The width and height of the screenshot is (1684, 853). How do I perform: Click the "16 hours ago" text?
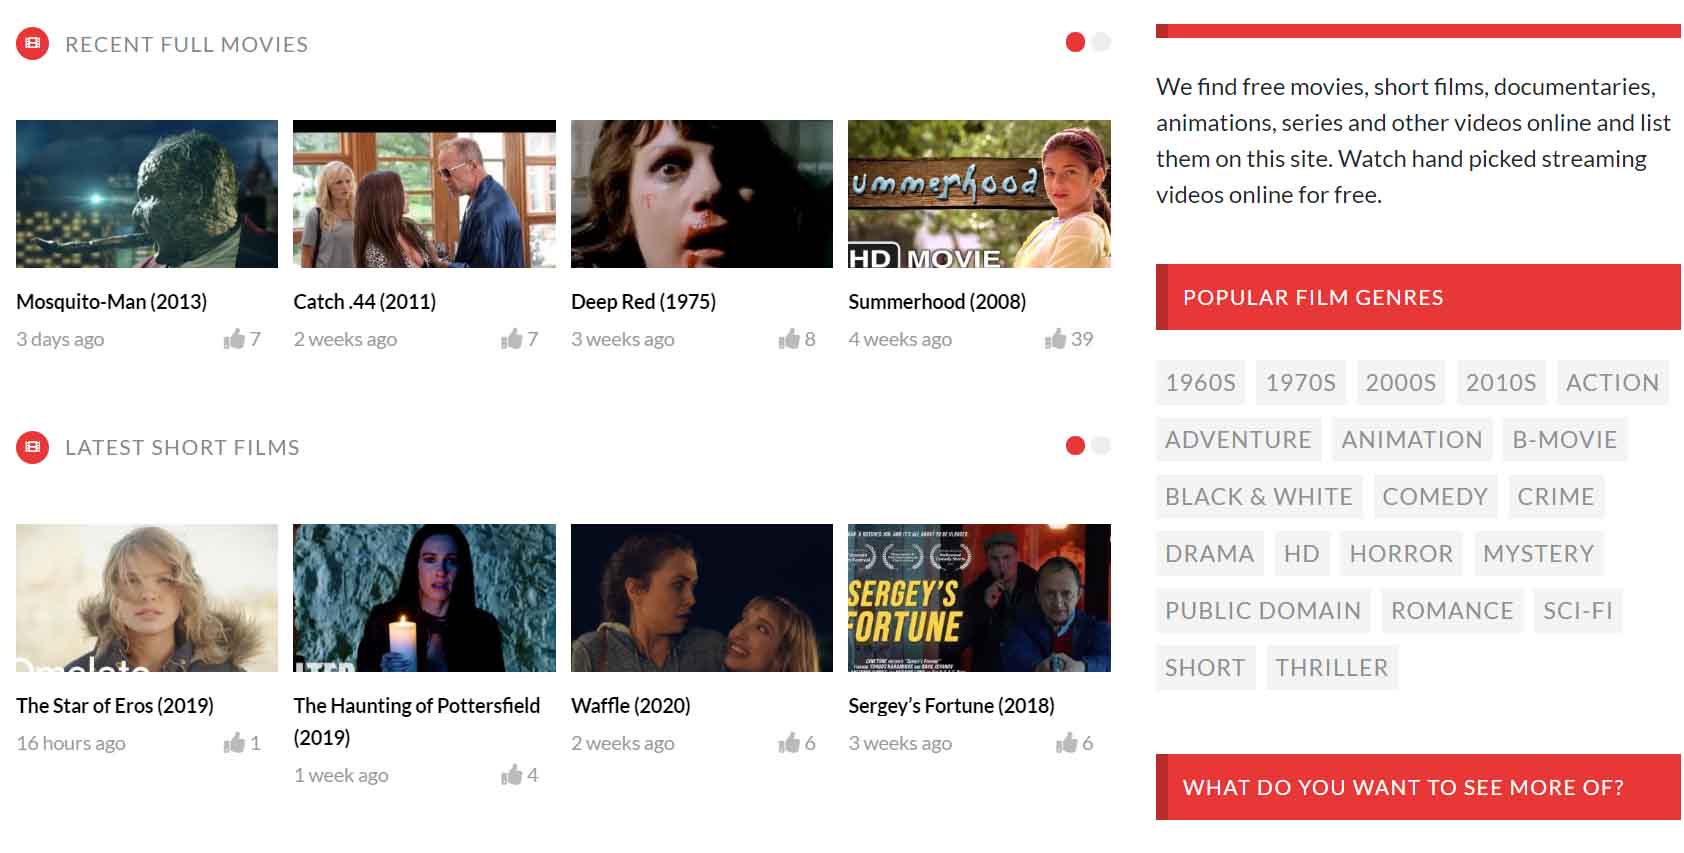click(71, 743)
